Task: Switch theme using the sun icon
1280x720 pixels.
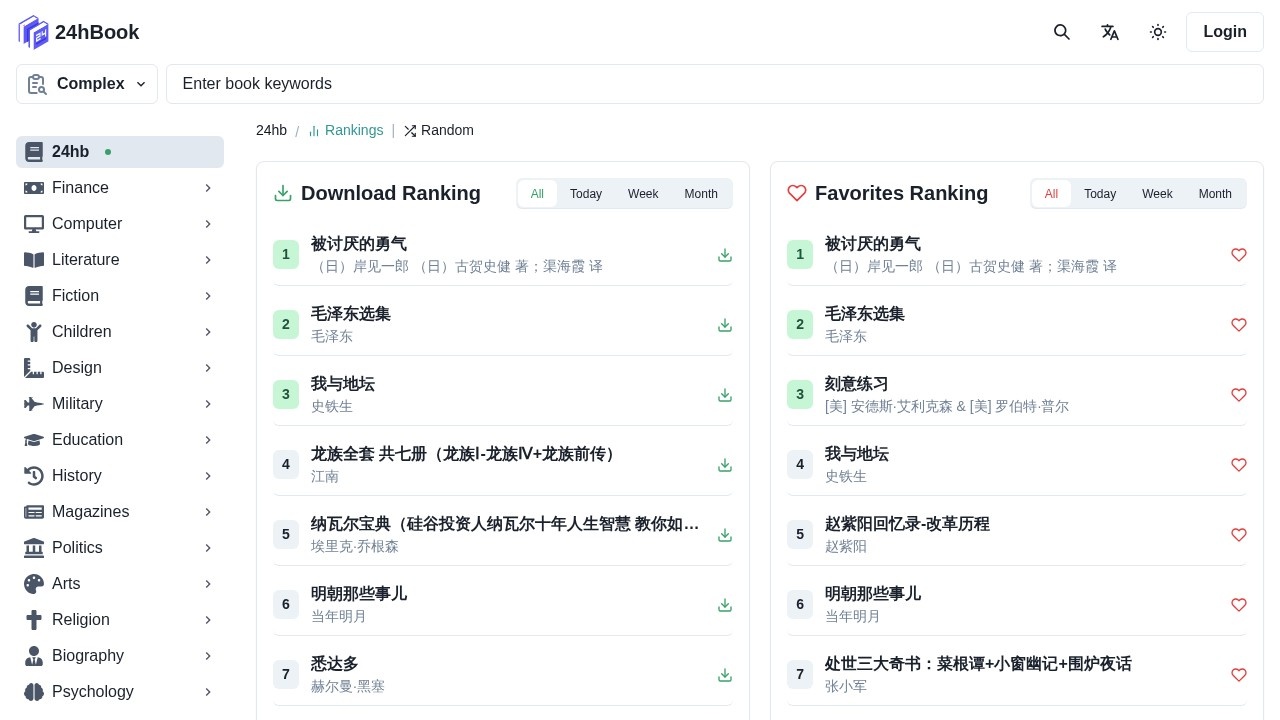Action: click(1158, 32)
